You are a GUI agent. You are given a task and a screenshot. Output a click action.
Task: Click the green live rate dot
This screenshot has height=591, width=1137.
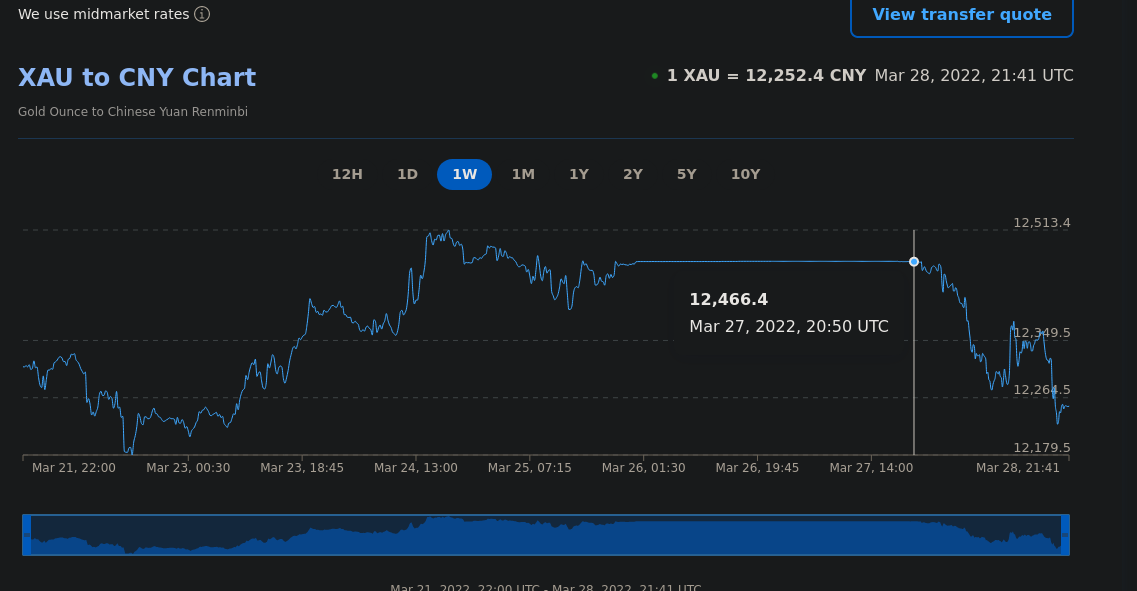click(655, 76)
